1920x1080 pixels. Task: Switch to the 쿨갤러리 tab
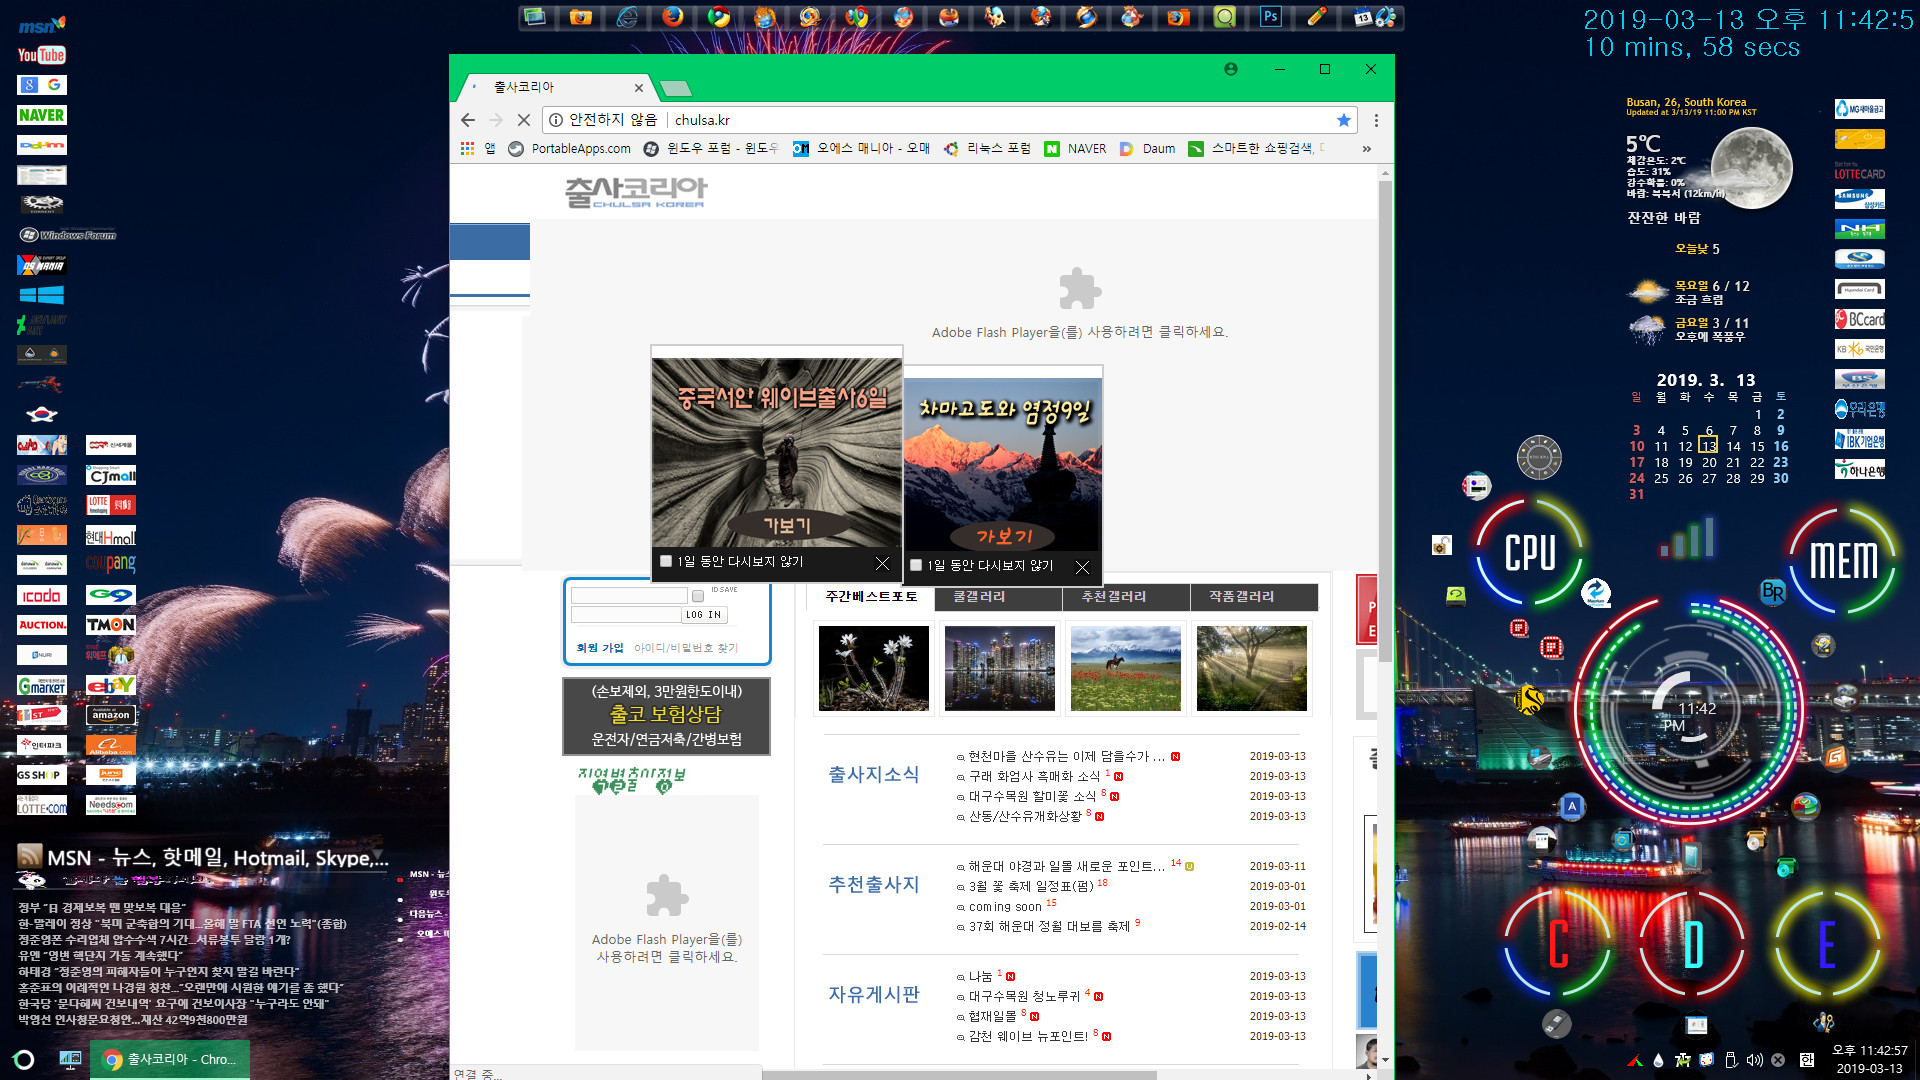coord(999,597)
